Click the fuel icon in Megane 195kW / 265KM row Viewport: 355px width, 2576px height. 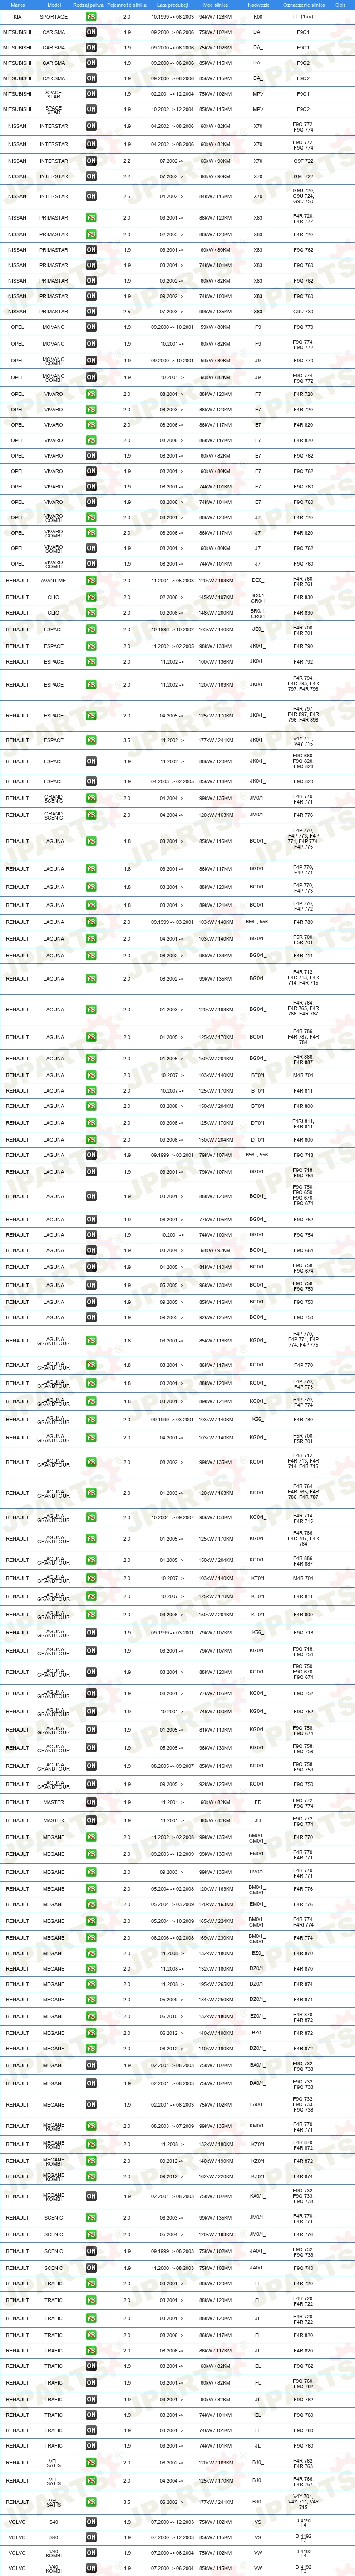click(x=91, y=1985)
